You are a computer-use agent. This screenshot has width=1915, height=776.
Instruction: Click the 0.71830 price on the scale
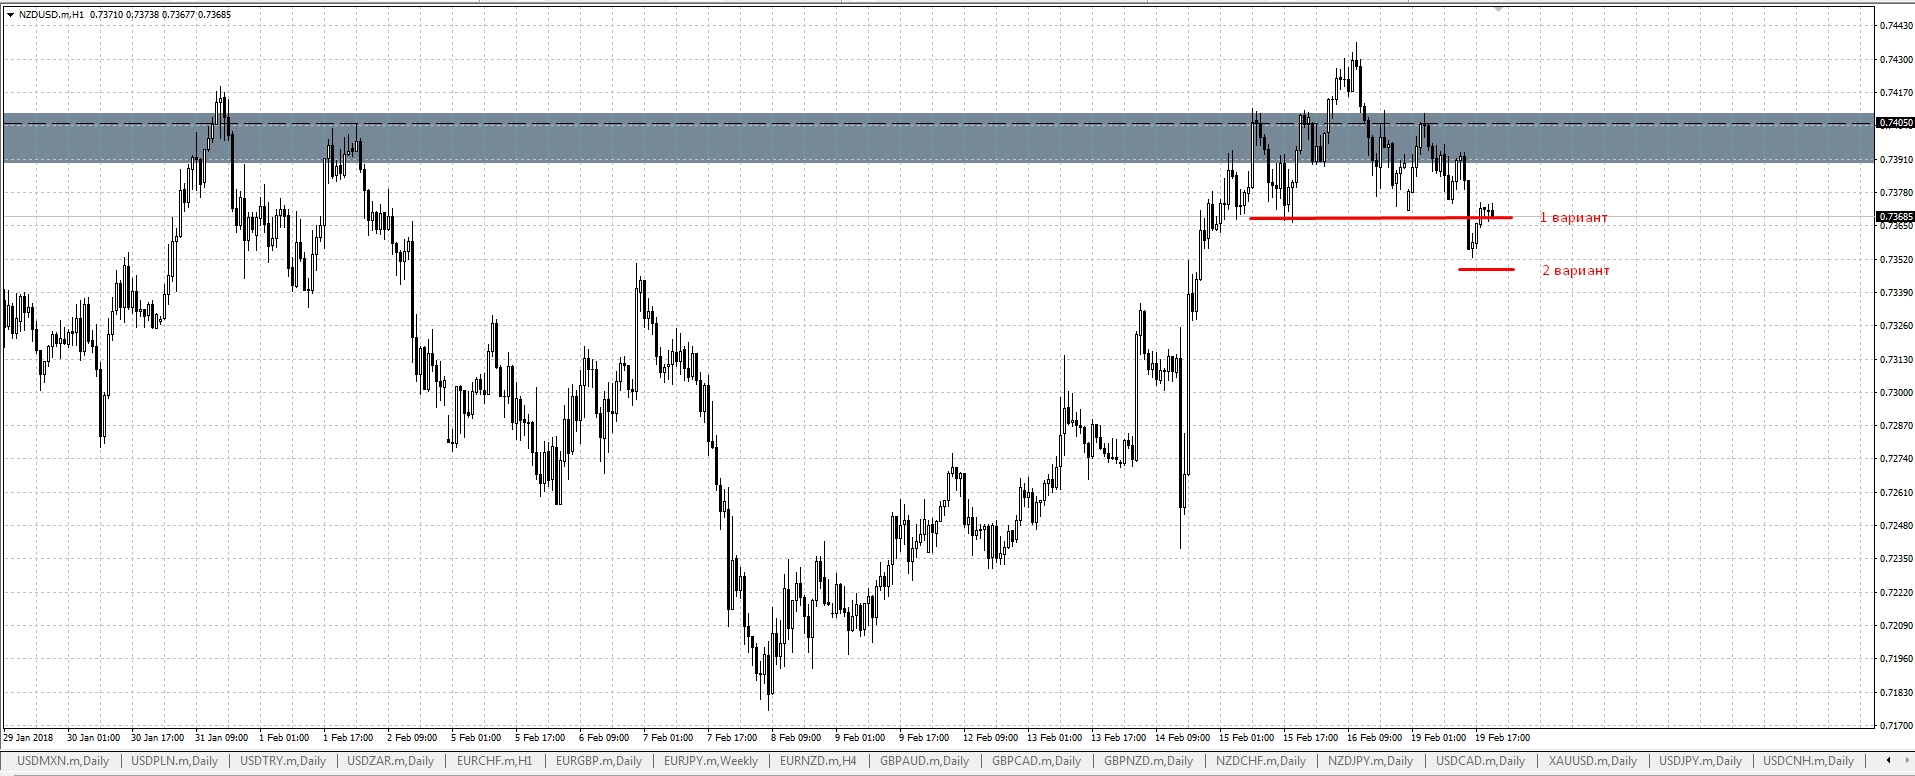(1894, 692)
